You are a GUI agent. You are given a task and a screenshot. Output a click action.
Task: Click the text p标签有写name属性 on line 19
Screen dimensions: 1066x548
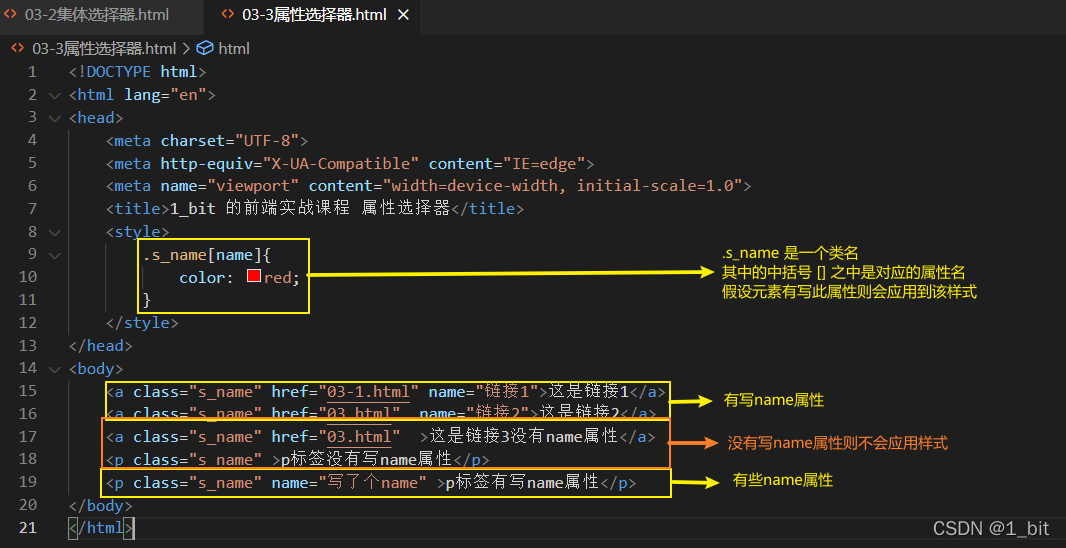click(522, 483)
